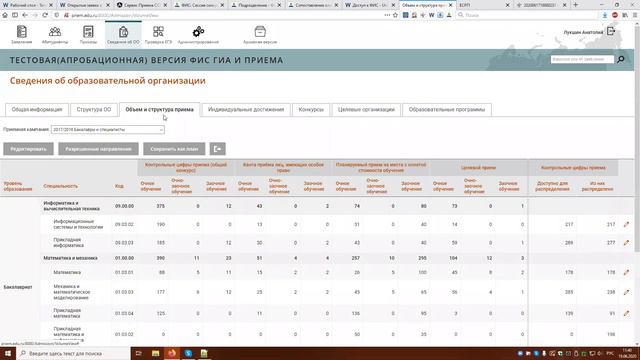Open the Проверка ЕГЭ icon

click(x=158, y=32)
